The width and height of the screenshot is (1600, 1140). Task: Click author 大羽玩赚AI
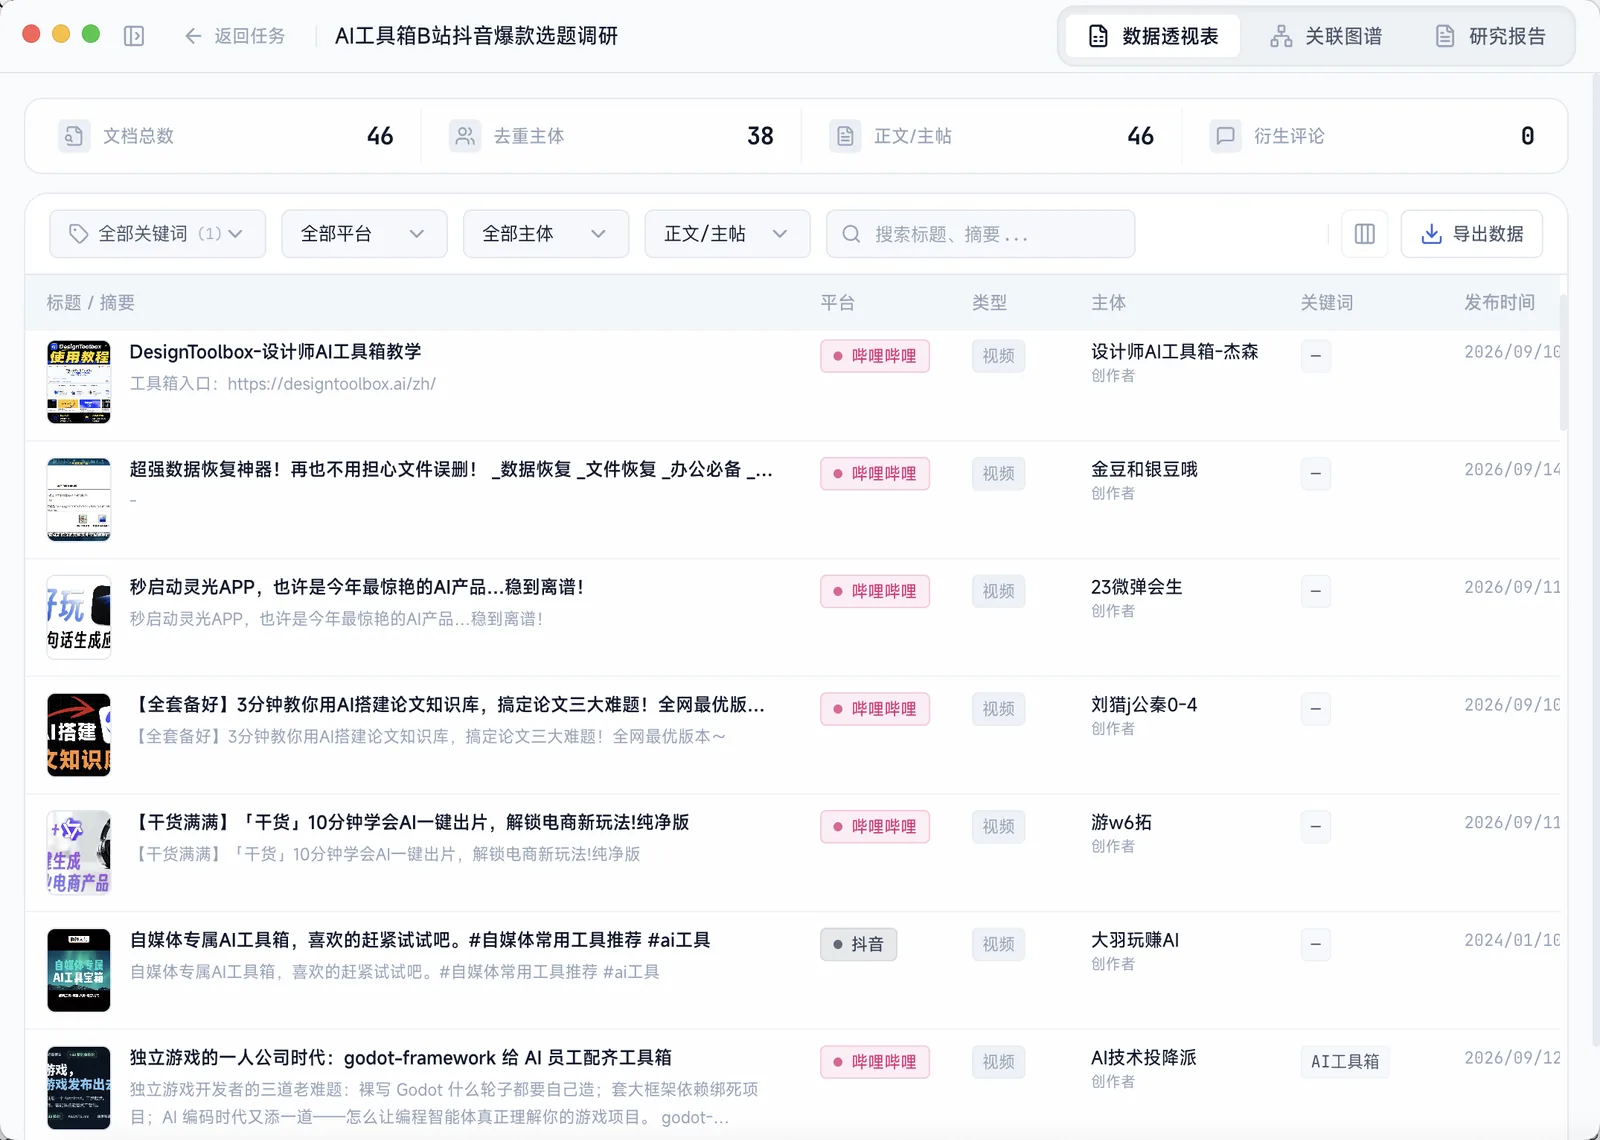point(1135,940)
